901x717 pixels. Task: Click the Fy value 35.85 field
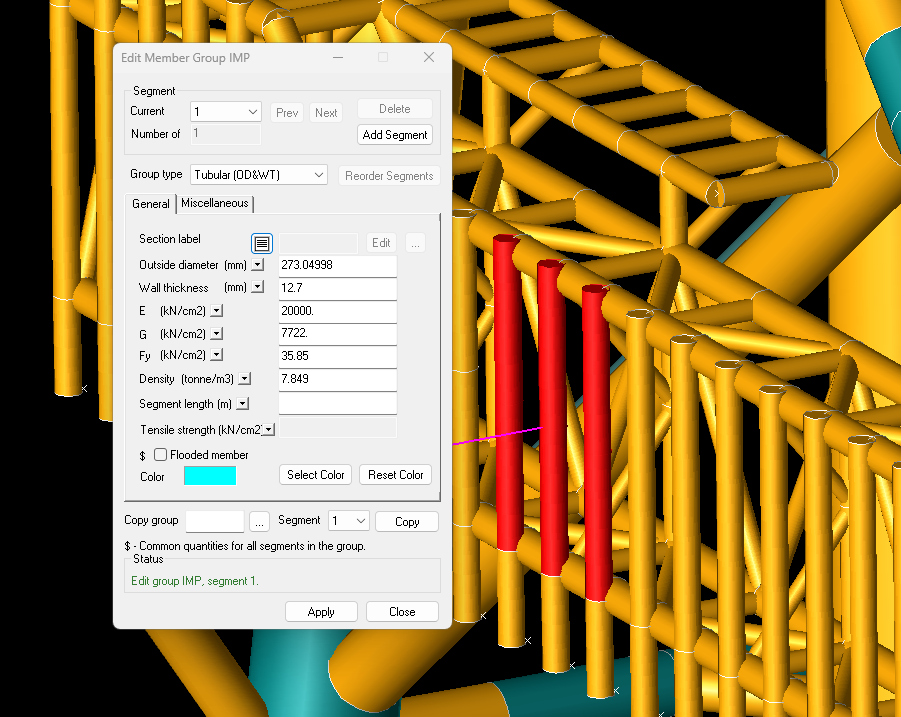click(338, 356)
